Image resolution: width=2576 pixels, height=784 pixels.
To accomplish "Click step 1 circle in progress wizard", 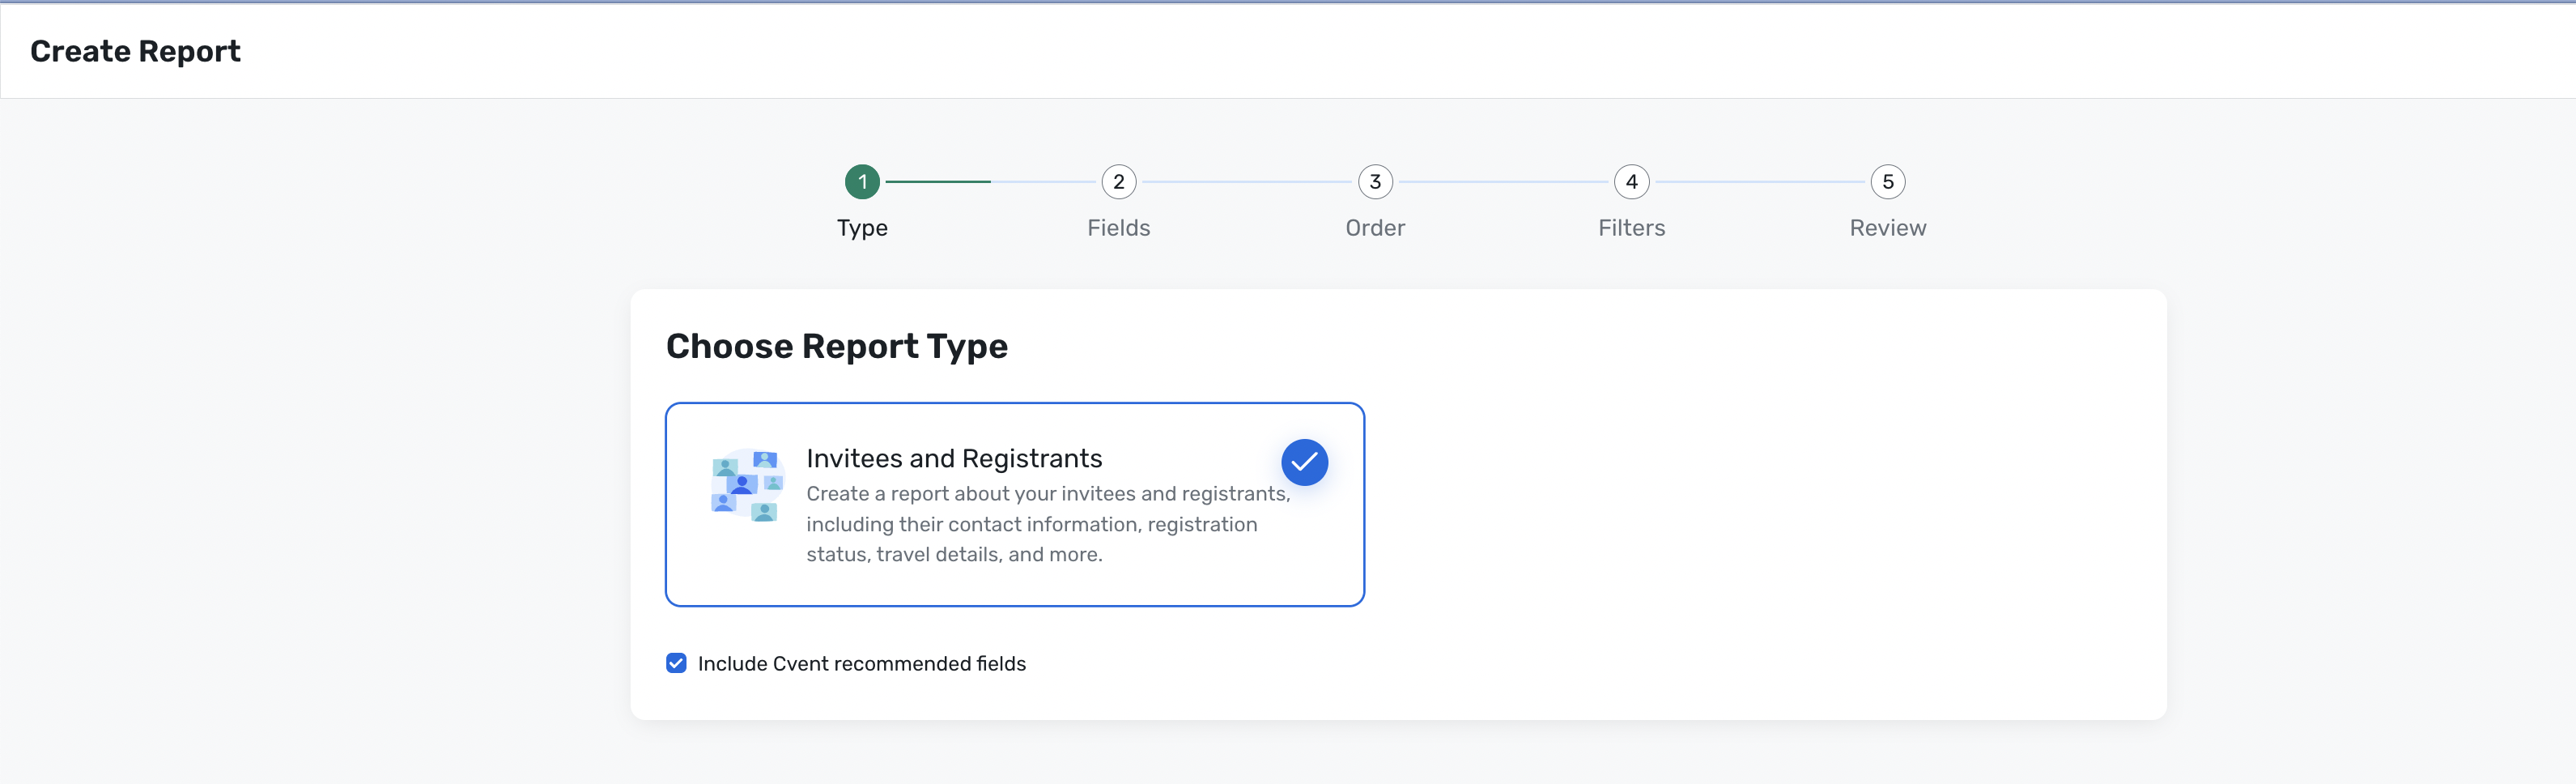I will pos(862,182).
